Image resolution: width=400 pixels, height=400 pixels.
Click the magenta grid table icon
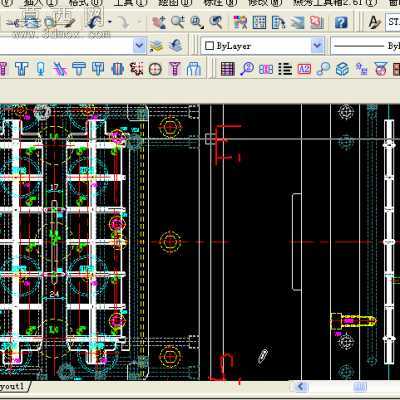point(228,69)
